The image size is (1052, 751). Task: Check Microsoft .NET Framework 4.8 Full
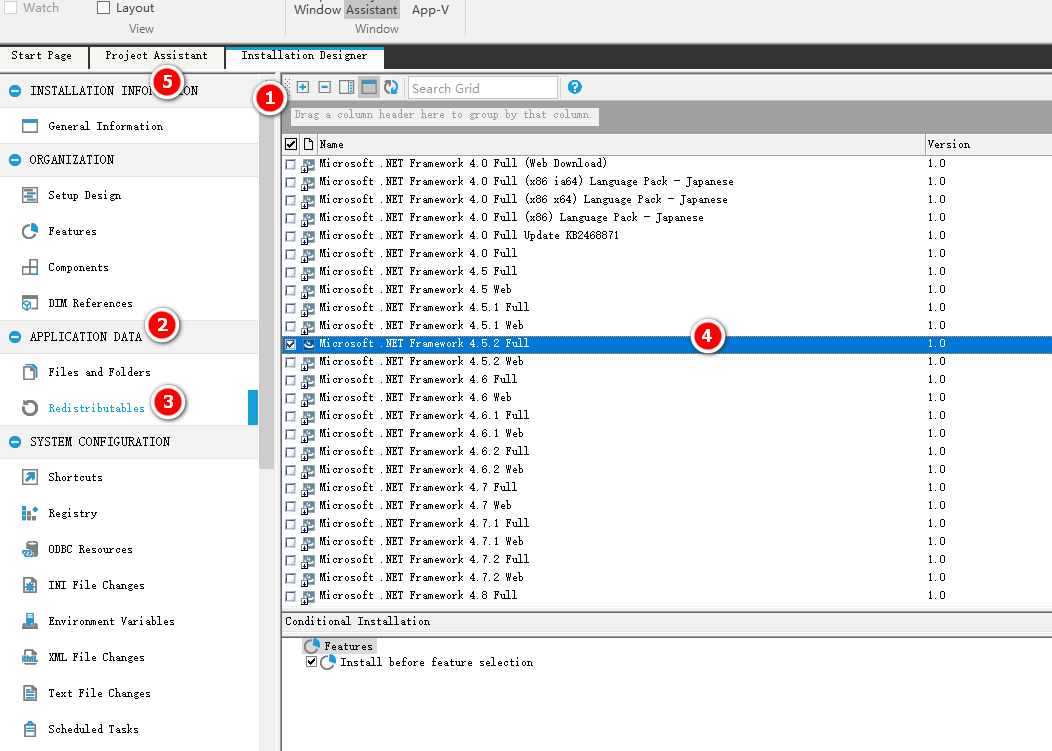point(291,596)
